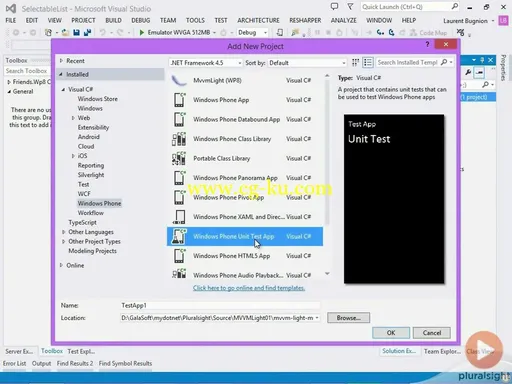The width and height of the screenshot is (512, 384).
Task: Open the PROJECT menu
Action: (83, 20)
